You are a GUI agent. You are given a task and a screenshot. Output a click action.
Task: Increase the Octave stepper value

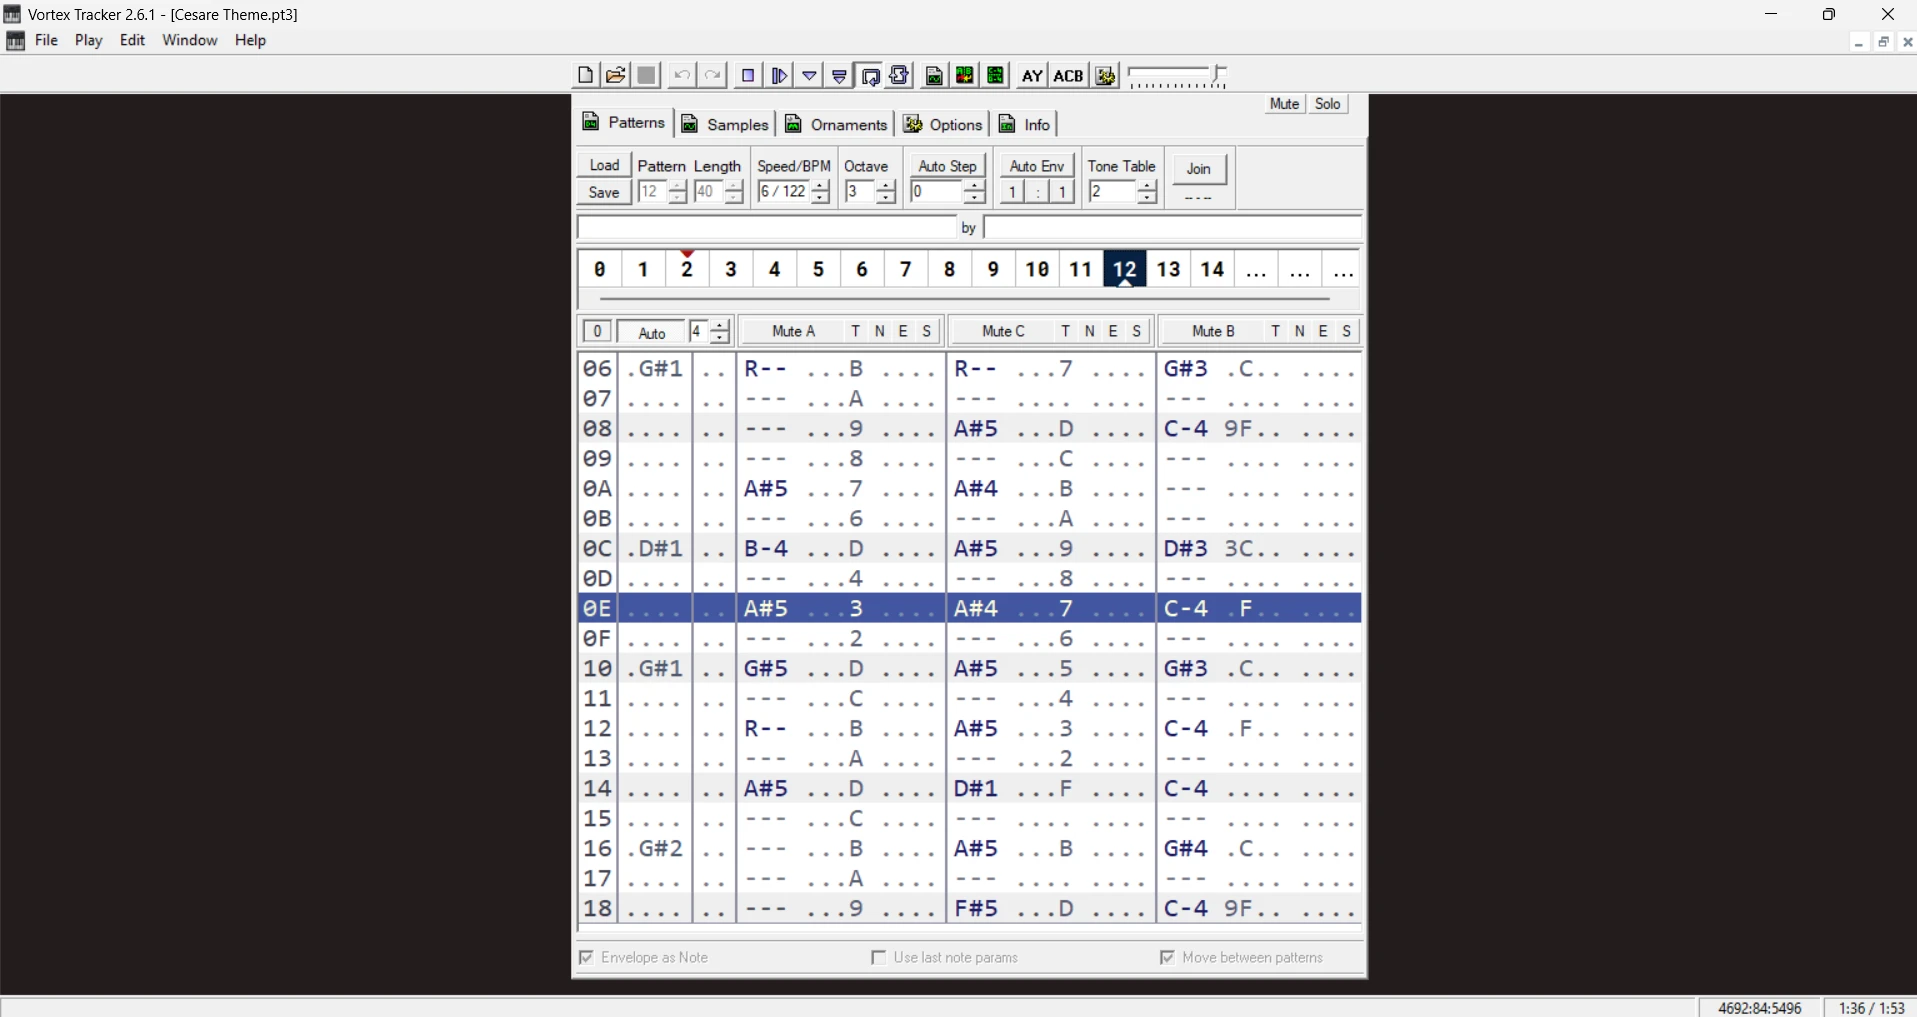tap(886, 186)
